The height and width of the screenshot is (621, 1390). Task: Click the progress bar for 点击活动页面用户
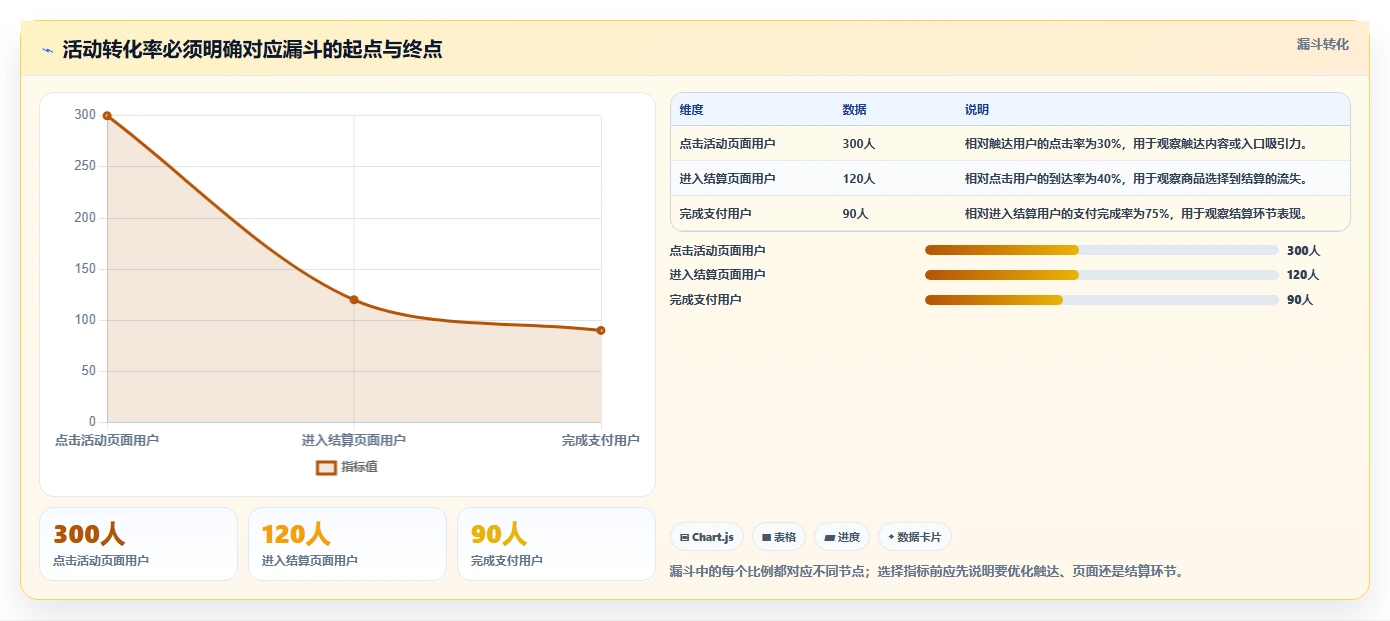pos(1102,250)
